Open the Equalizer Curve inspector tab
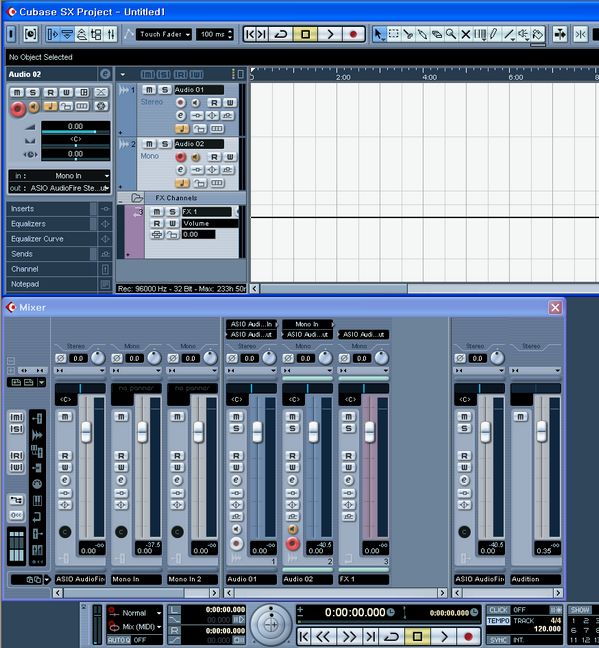Screen dimensions: 599x648 [52, 239]
